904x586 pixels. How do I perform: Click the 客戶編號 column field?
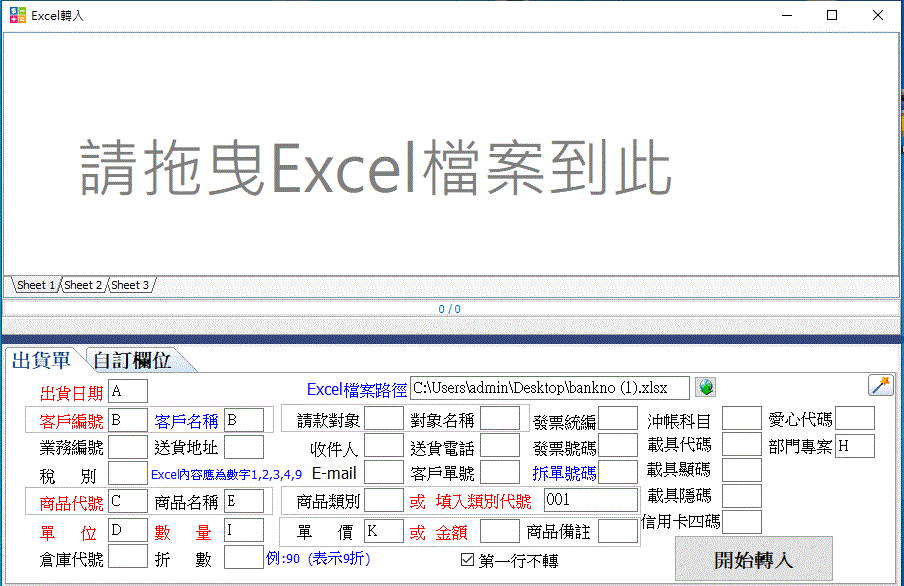(x=128, y=420)
